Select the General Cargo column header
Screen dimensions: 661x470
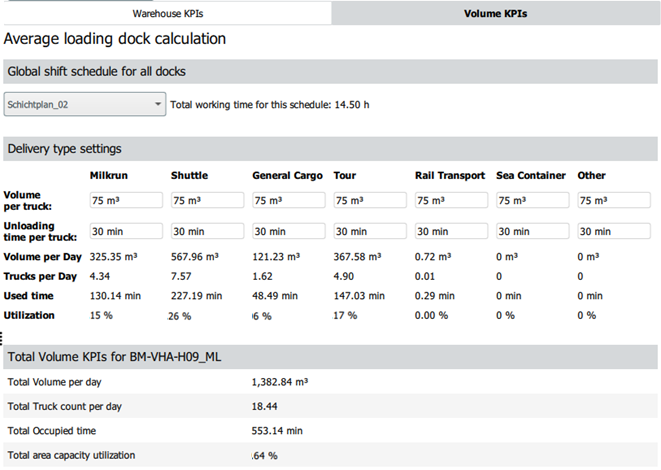(x=288, y=176)
